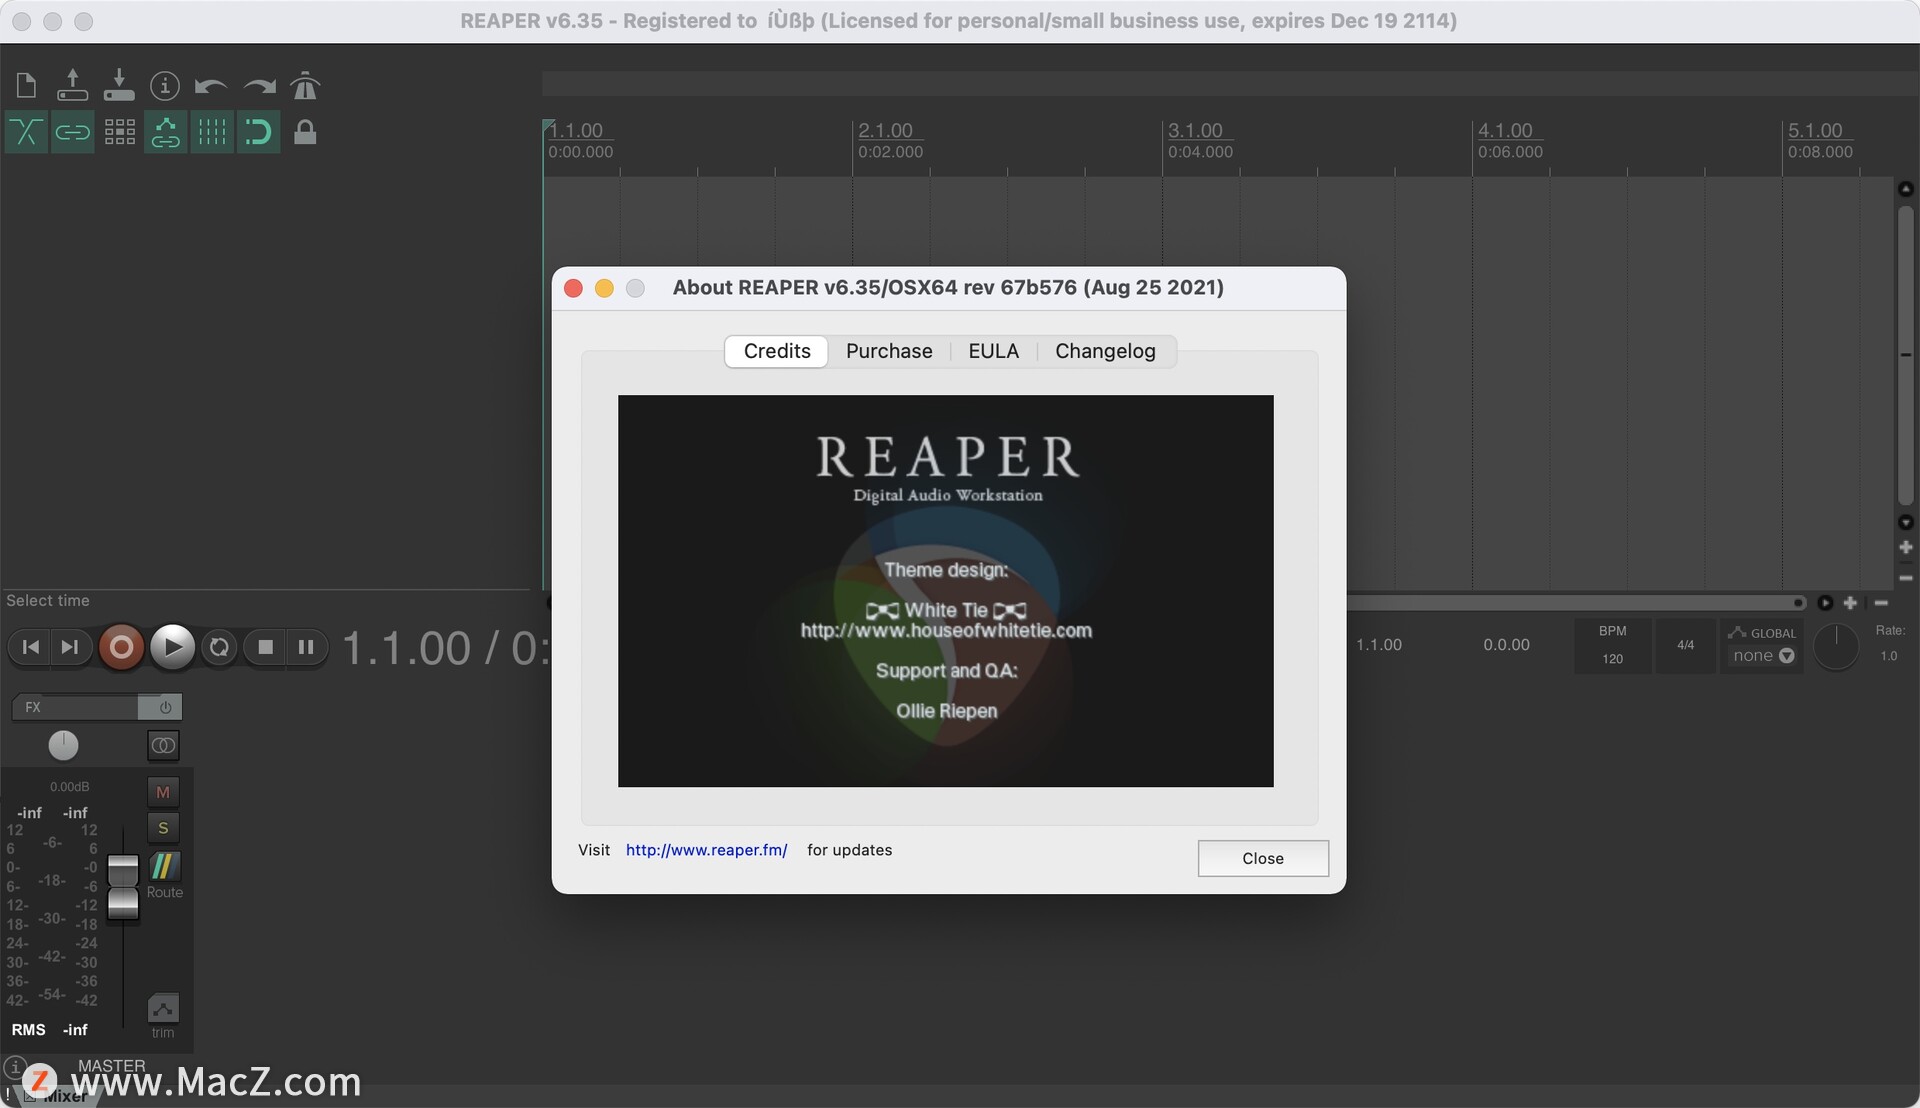Start recording with the red record button
The image size is (1920, 1108).
(x=121, y=647)
